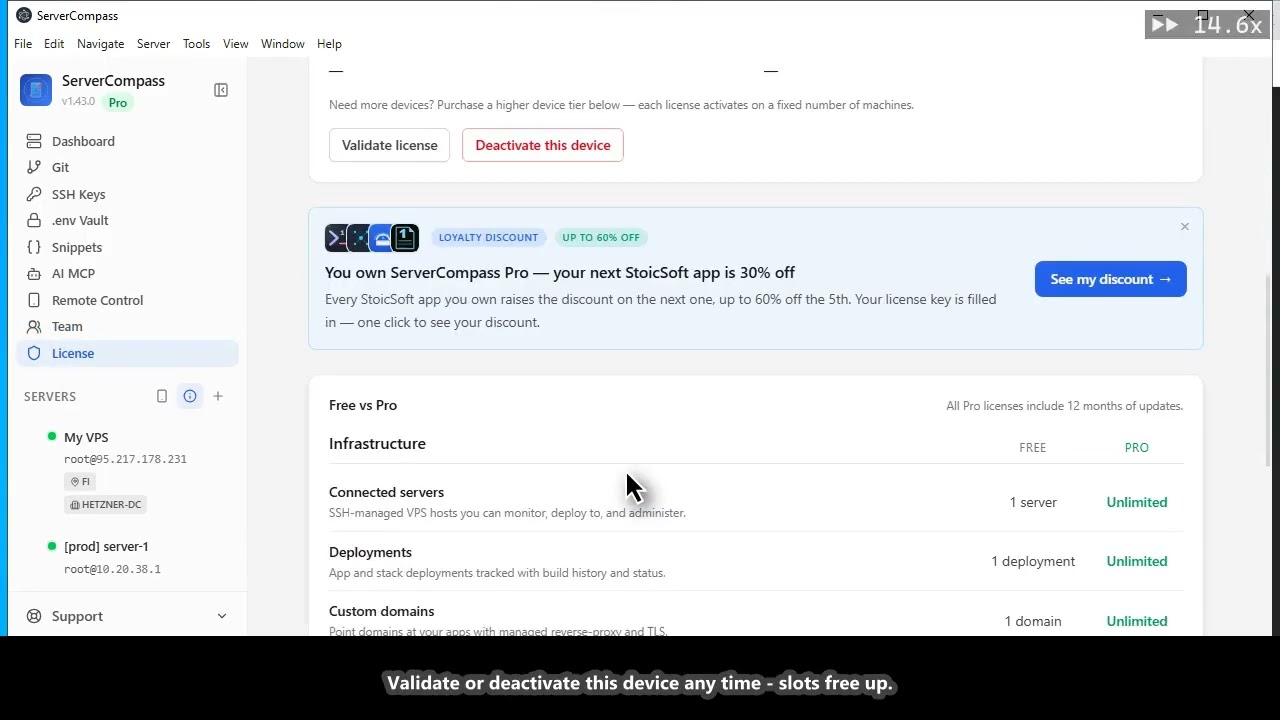Click the '1 deployment' free value
Image resolution: width=1280 pixels, height=720 pixels.
[1033, 561]
